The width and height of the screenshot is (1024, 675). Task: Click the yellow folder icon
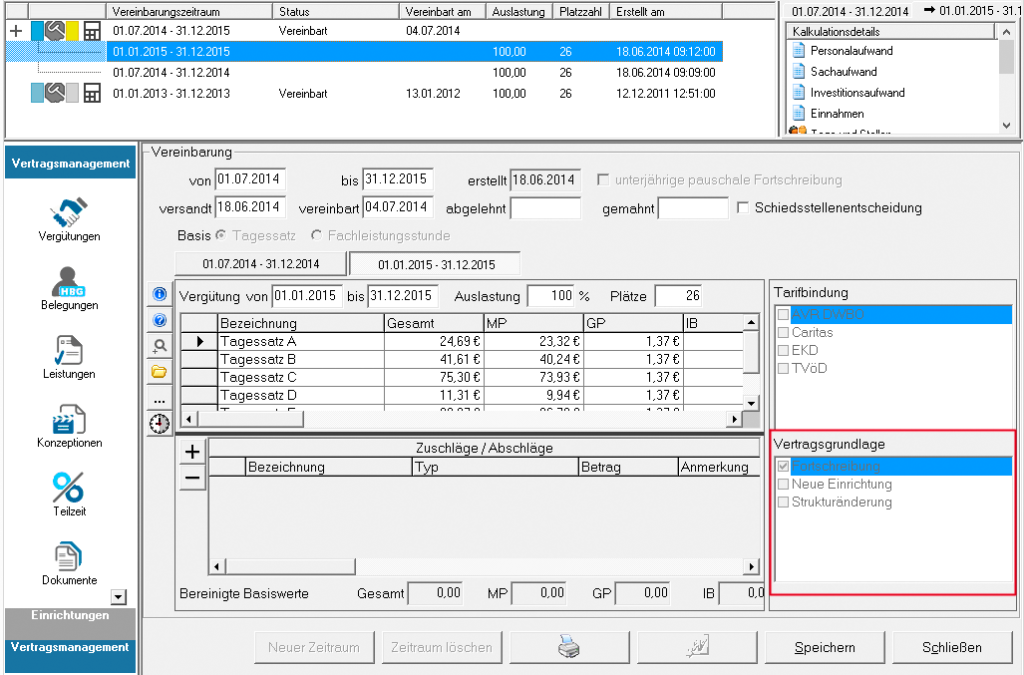click(159, 372)
